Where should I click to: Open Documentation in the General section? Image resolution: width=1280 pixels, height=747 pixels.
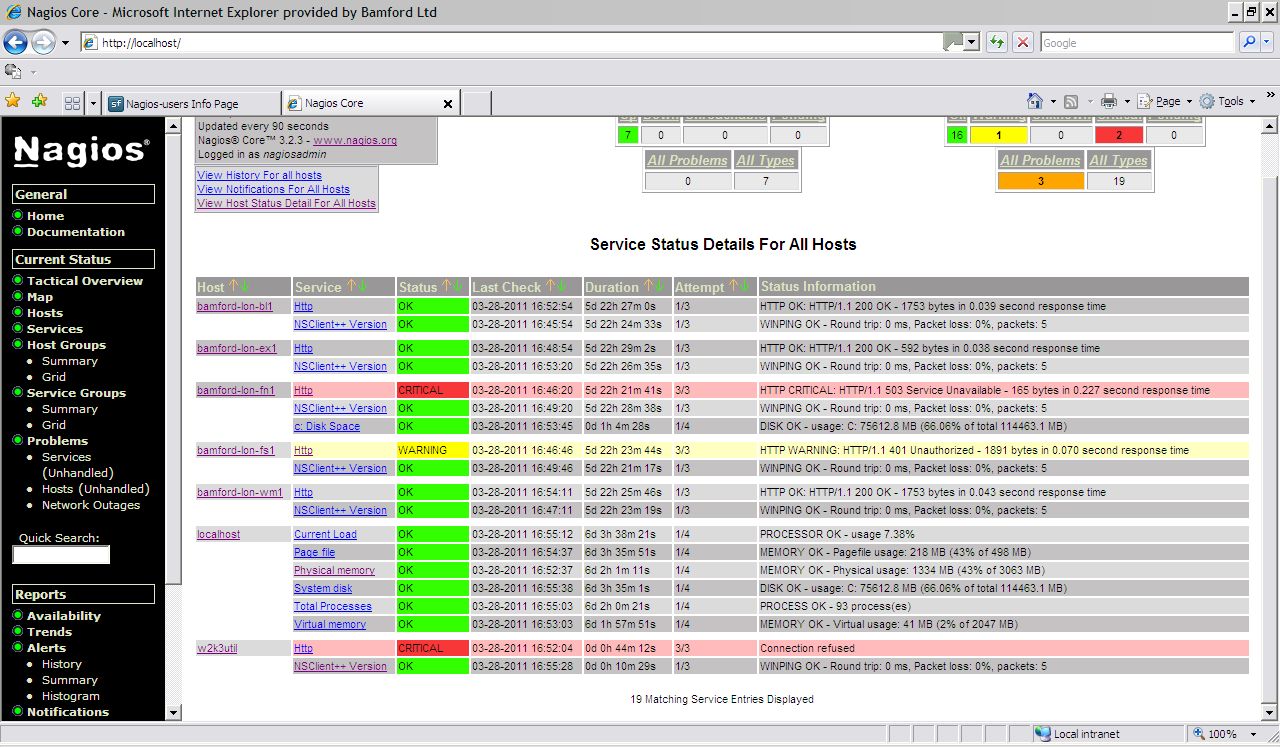tap(76, 232)
